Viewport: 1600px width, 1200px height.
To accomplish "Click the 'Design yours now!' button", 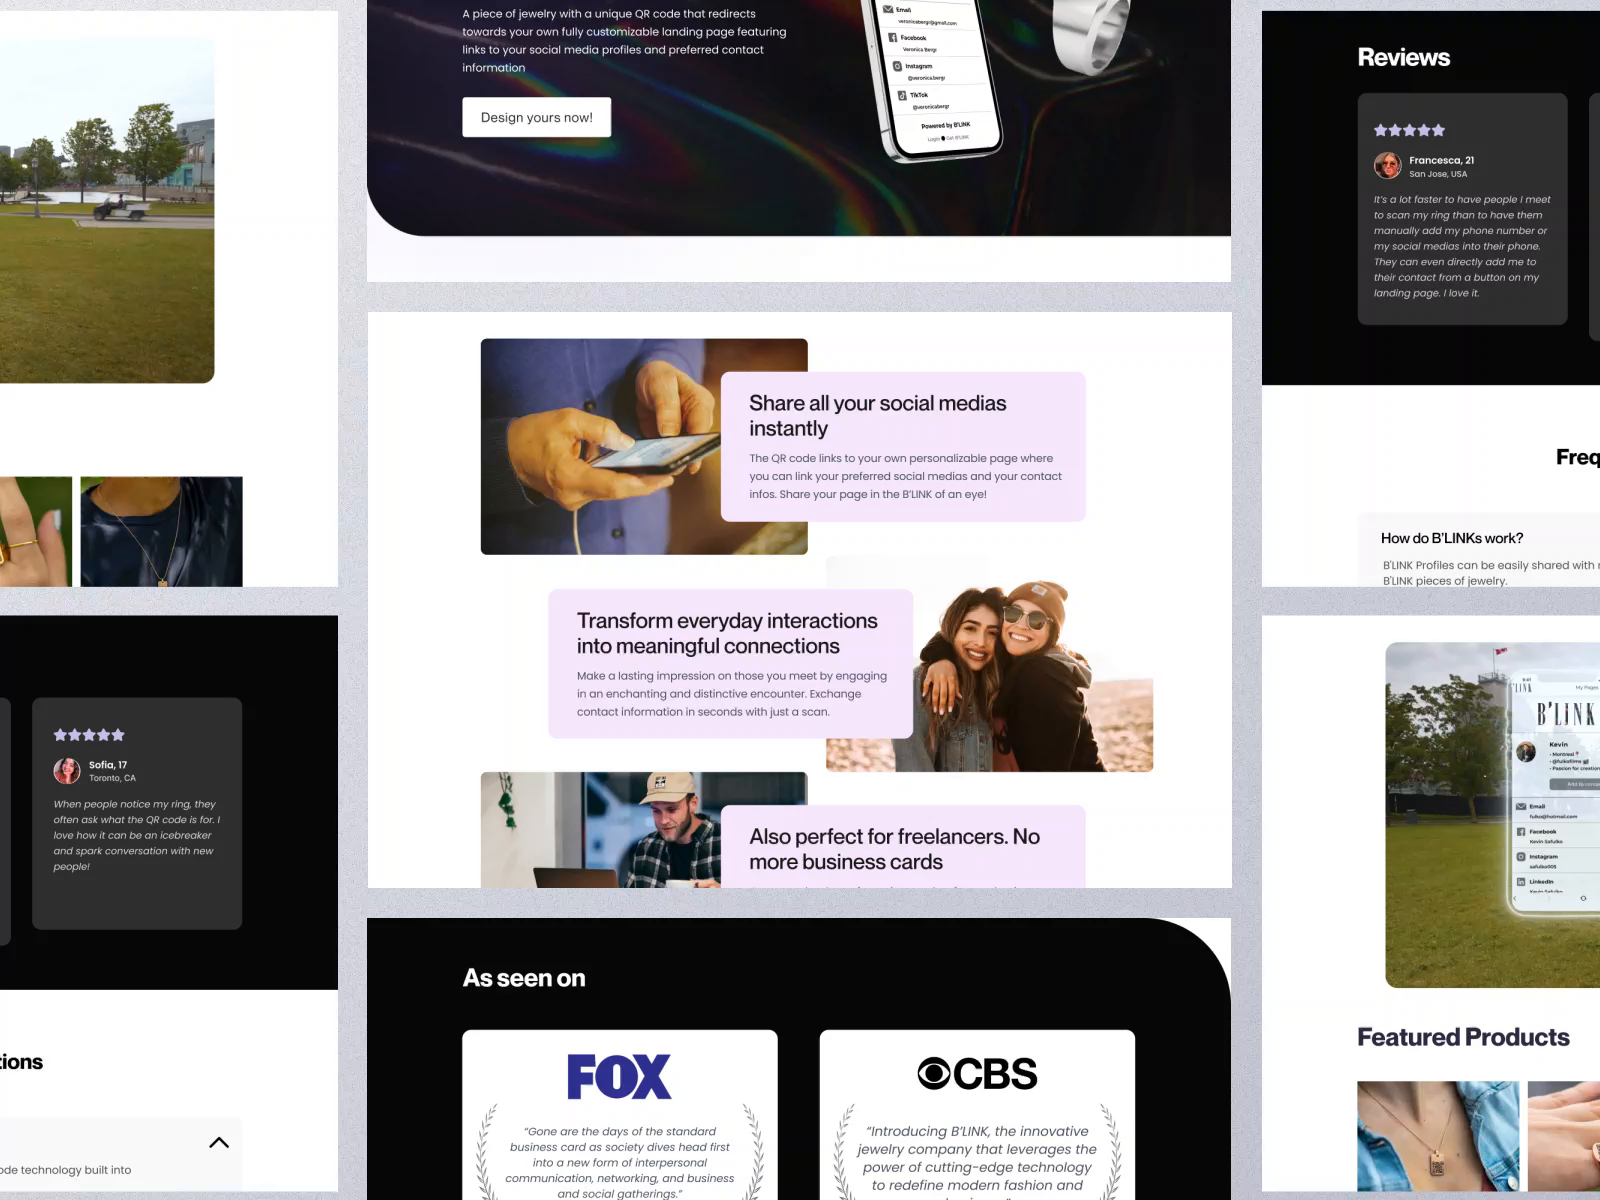I will pyautogui.click(x=536, y=117).
